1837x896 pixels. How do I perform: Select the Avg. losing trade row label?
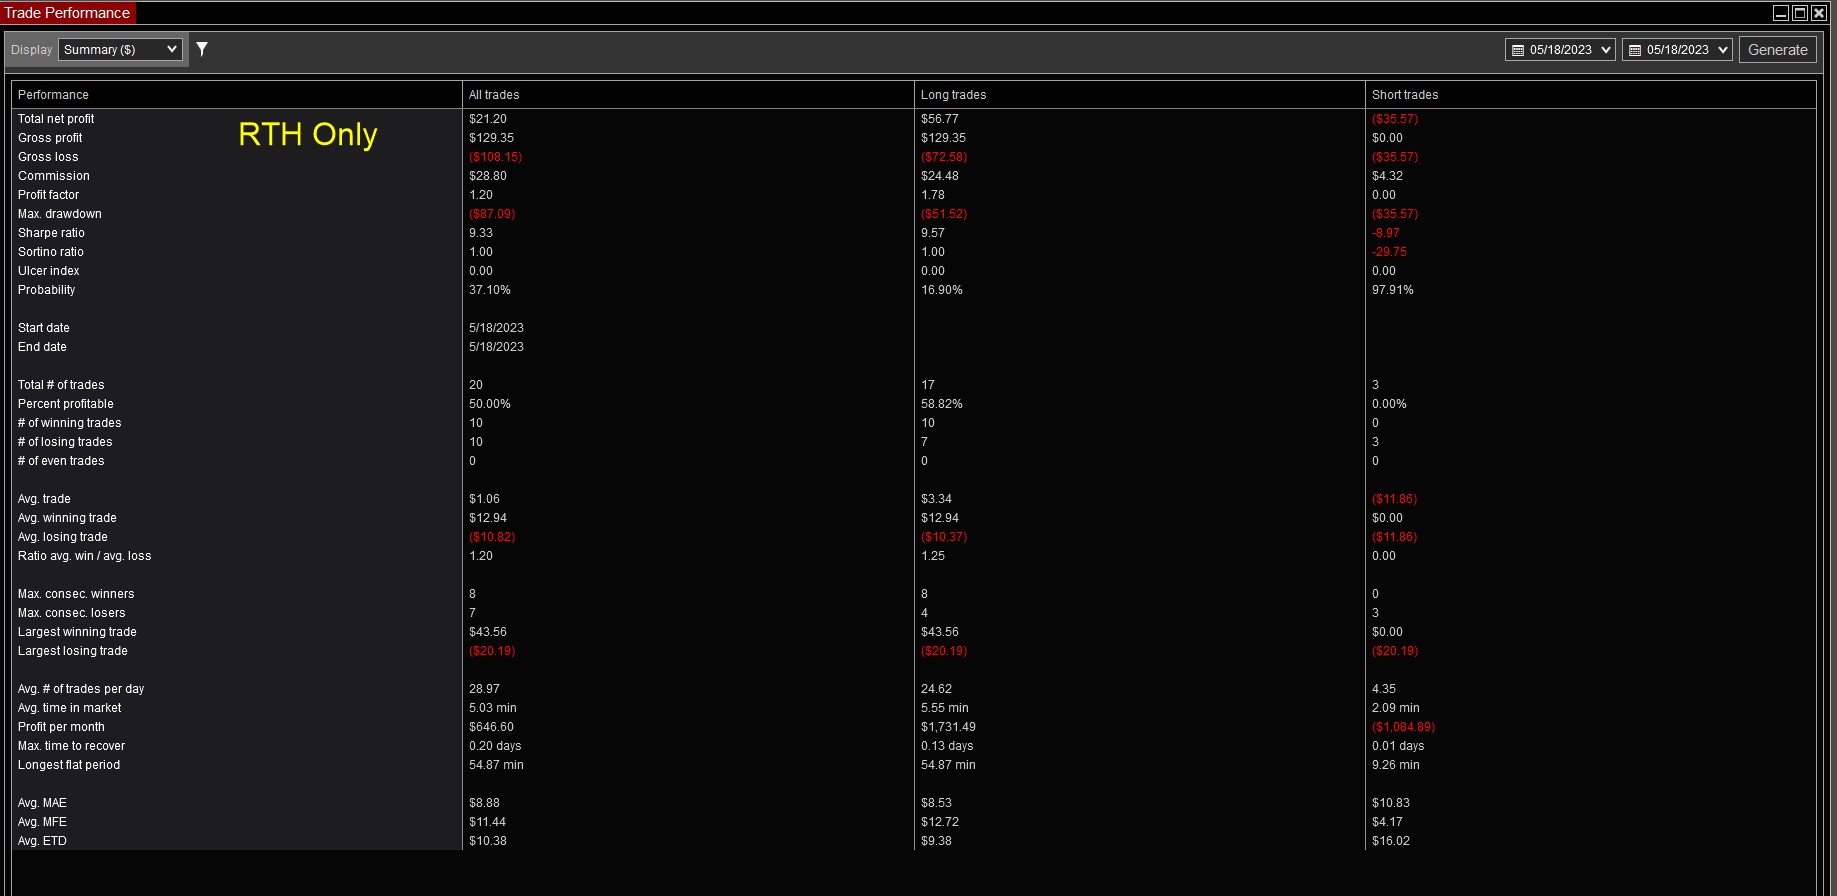(63, 537)
